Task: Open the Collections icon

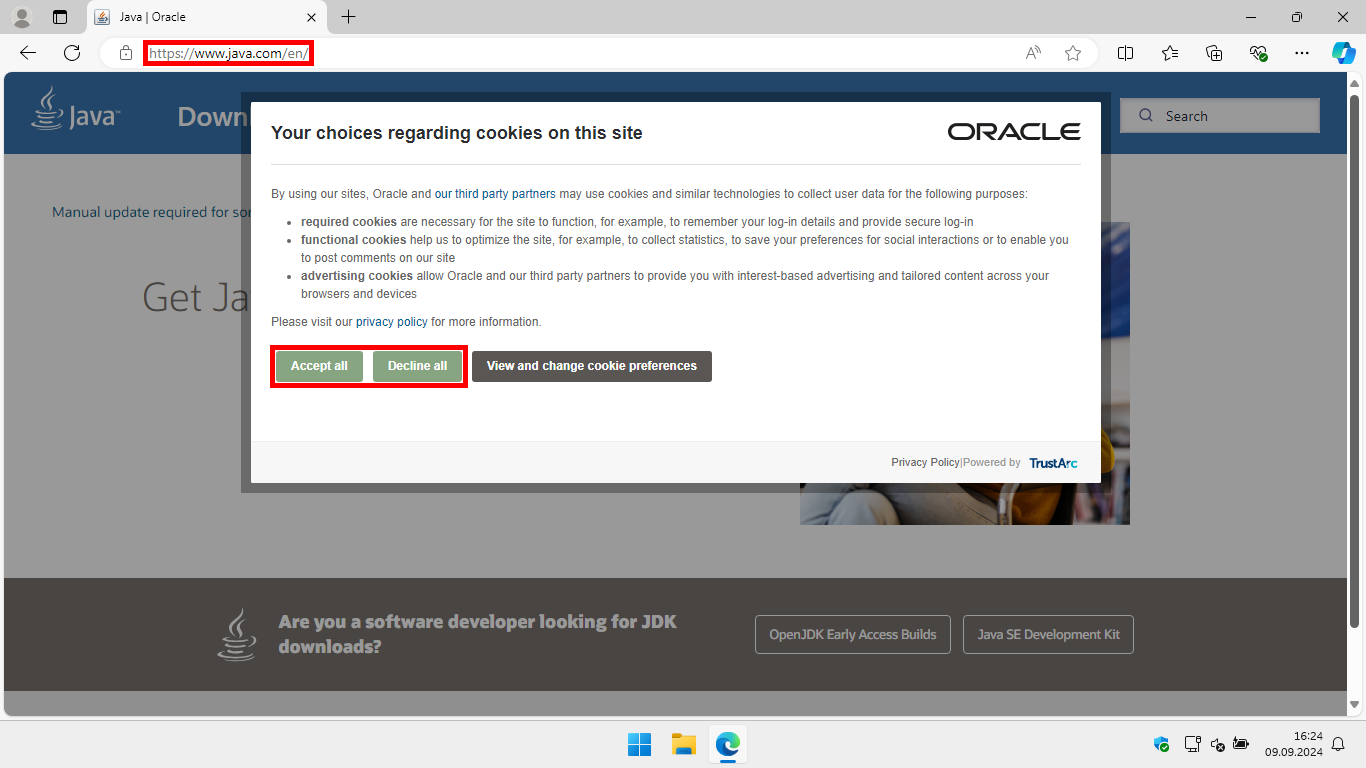Action: pos(1214,53)
